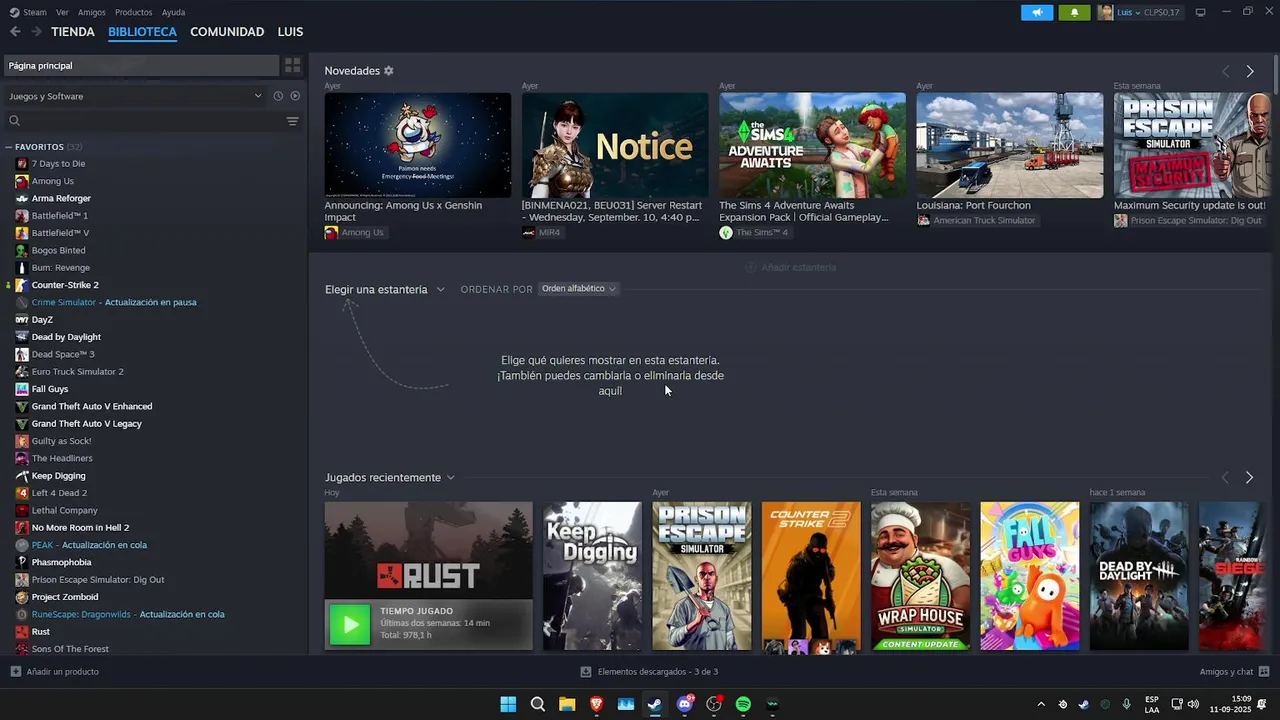Open the Ver menu
Image resolution: width=1280 pixels, height=720 pixels.
point(62,12)
